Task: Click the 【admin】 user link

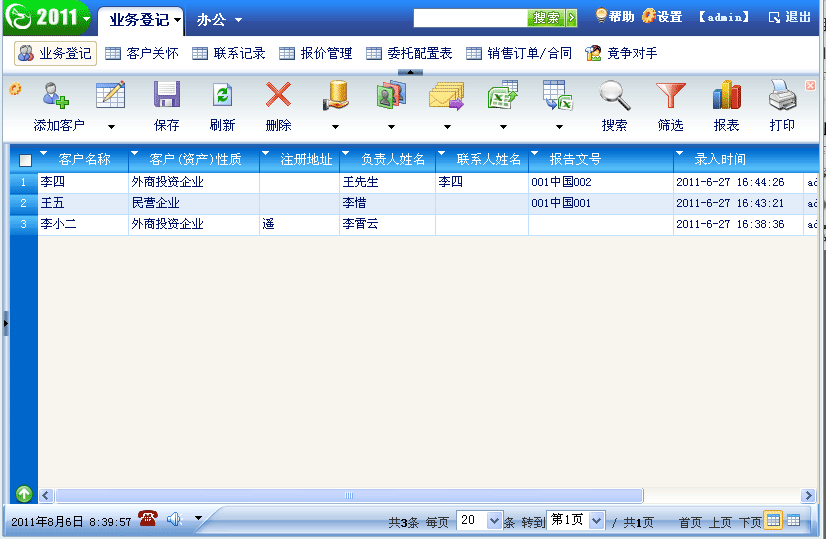Action: click(724, 17)
